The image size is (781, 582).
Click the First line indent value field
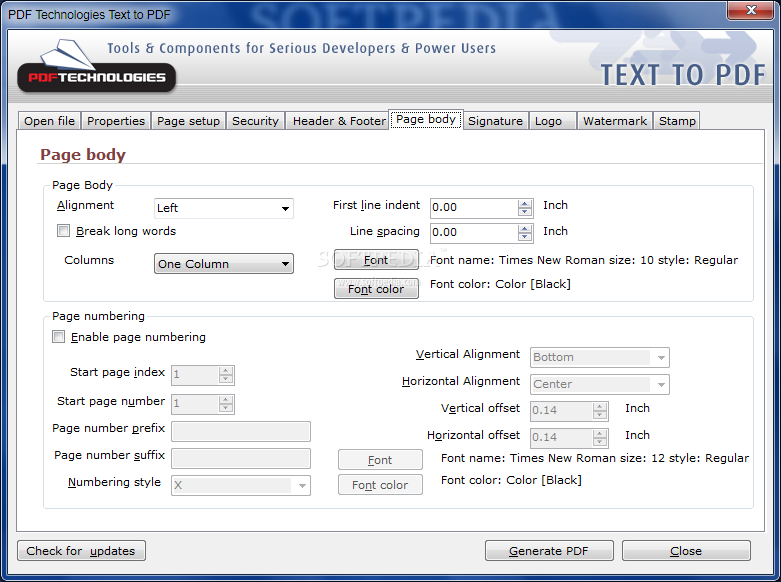(474, 207)
